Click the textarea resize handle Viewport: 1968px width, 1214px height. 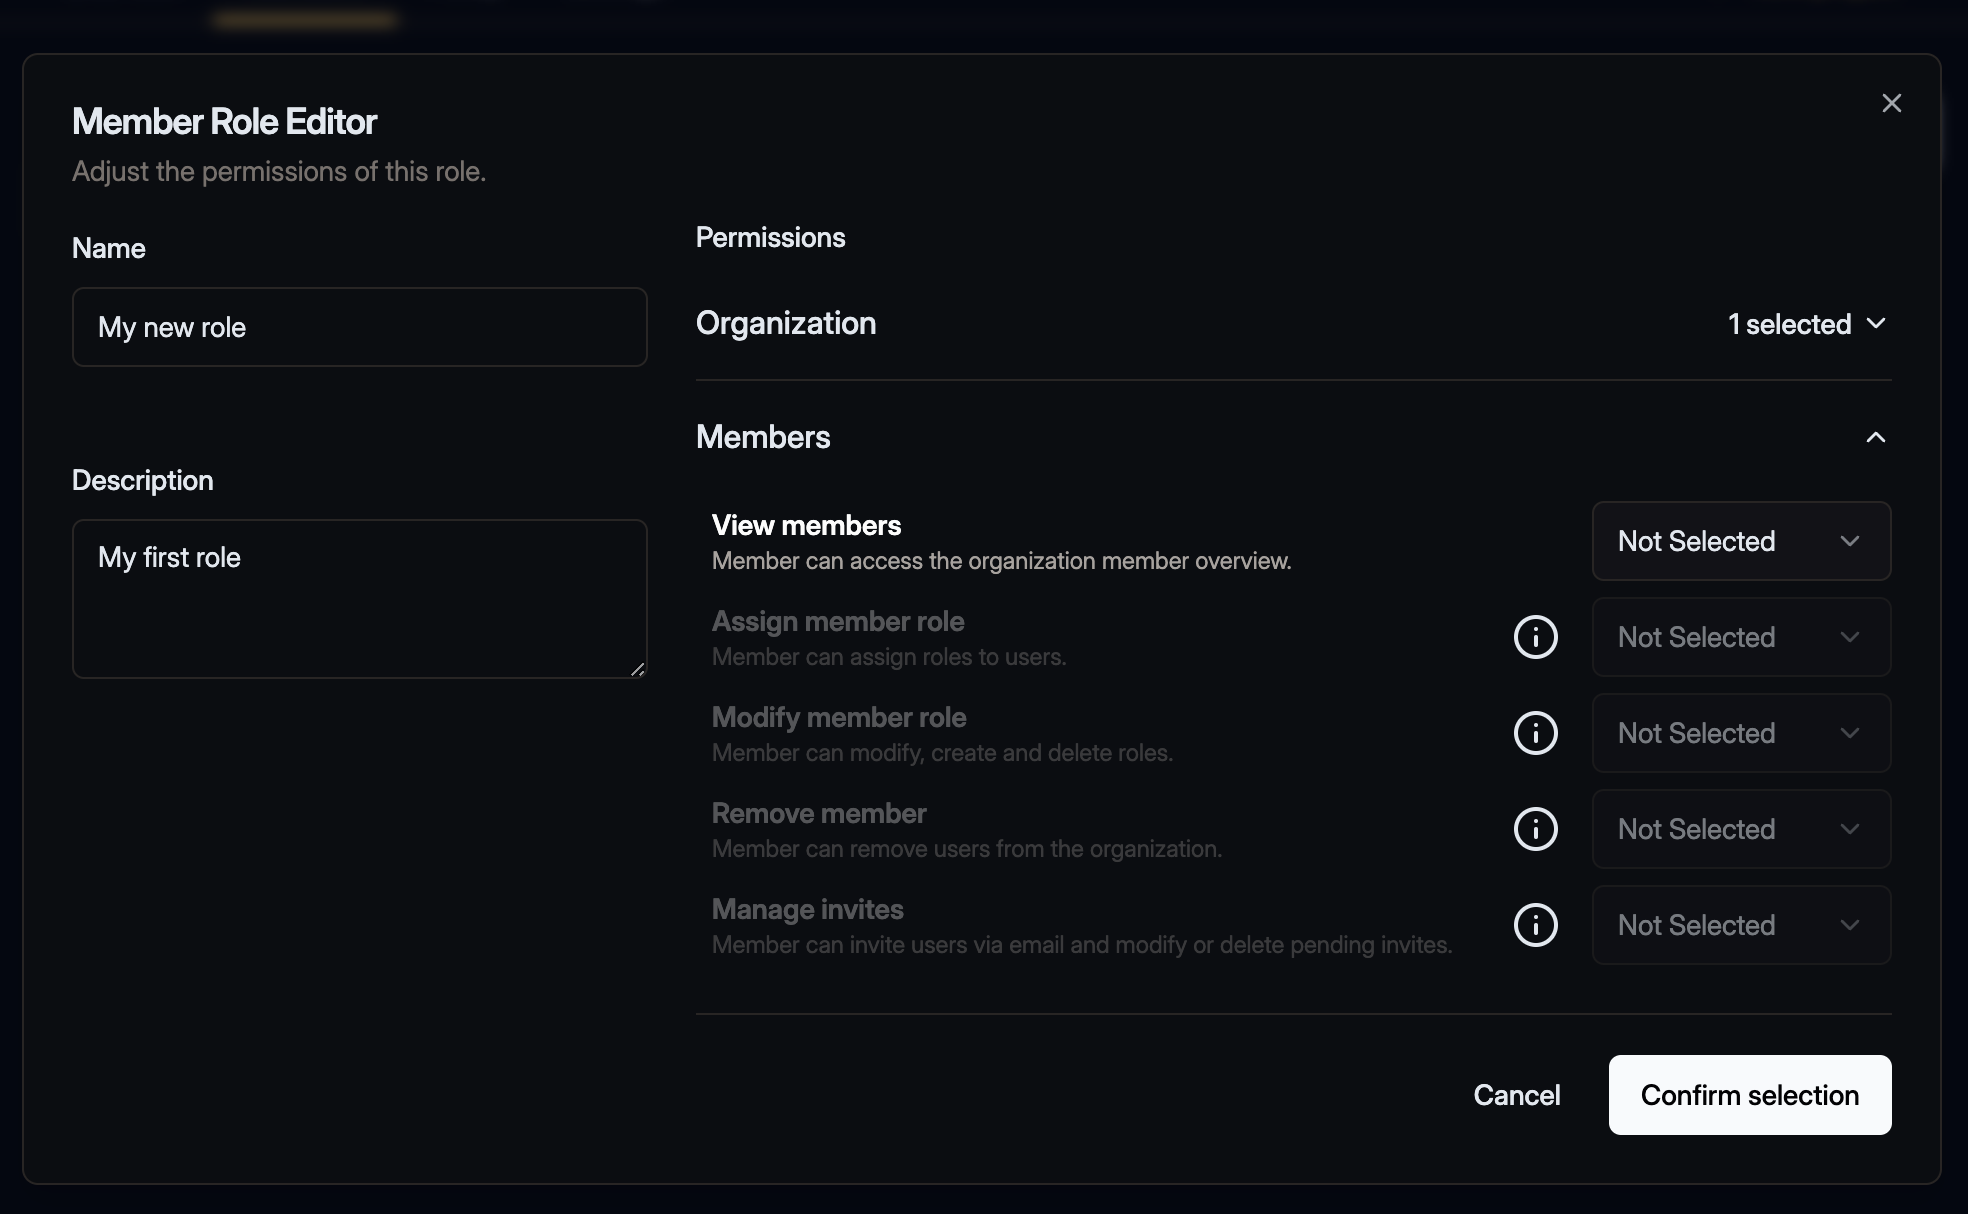[639, 672]
